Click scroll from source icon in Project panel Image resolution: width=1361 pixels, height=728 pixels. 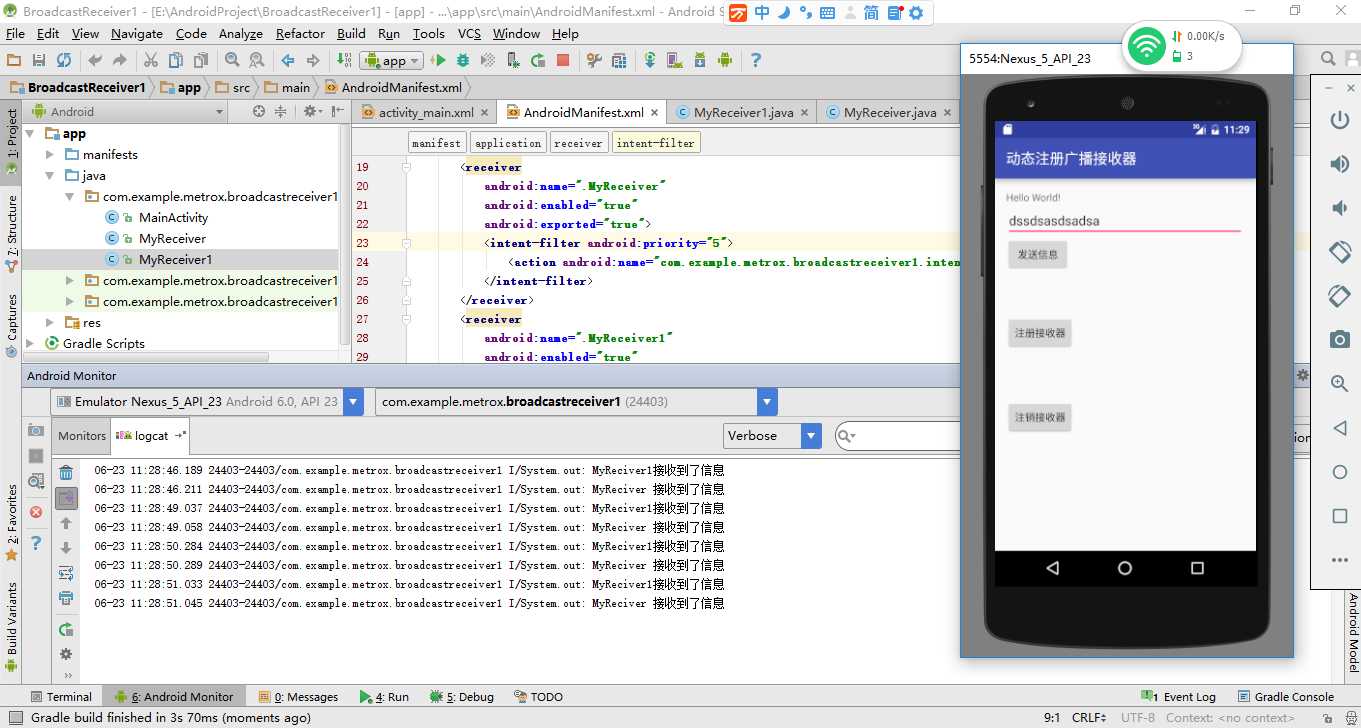pyautogui.click(x=259, y=111)
